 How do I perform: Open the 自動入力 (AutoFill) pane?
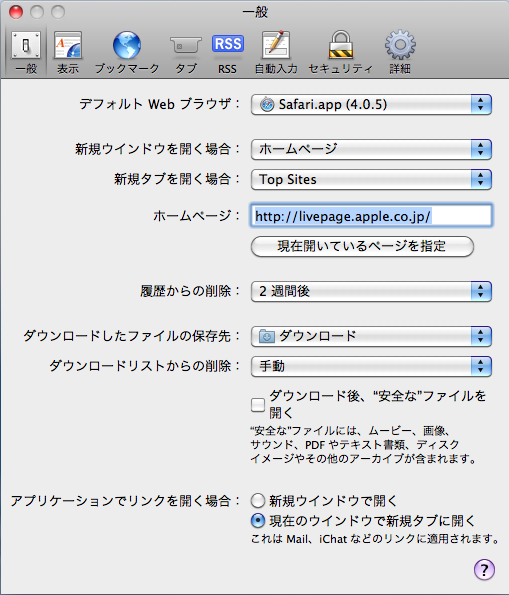[x=276, y=52]
